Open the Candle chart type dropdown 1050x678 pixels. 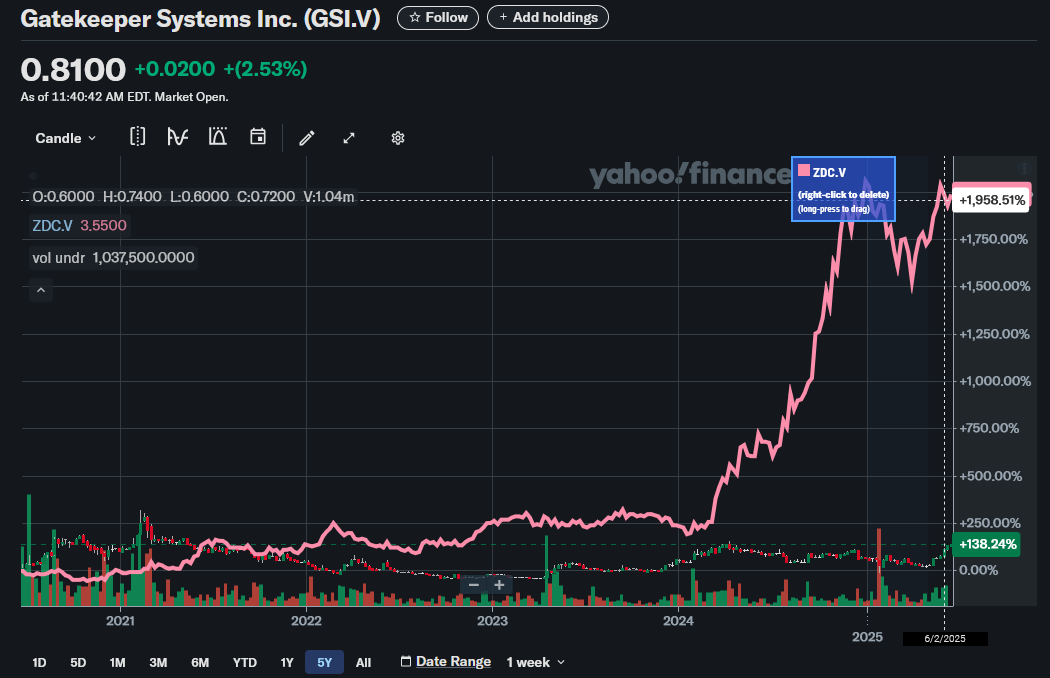pyautogui.click(x=65, y=138)
